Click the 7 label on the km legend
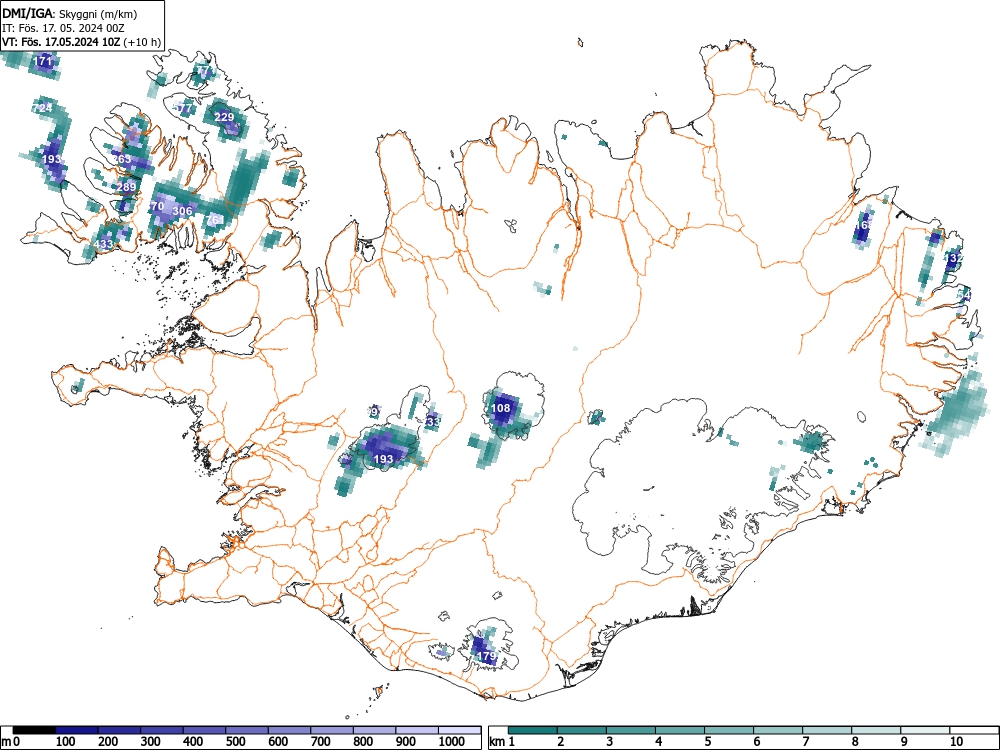The width and height of the screenshot is (1000, 750). point(805,742)
